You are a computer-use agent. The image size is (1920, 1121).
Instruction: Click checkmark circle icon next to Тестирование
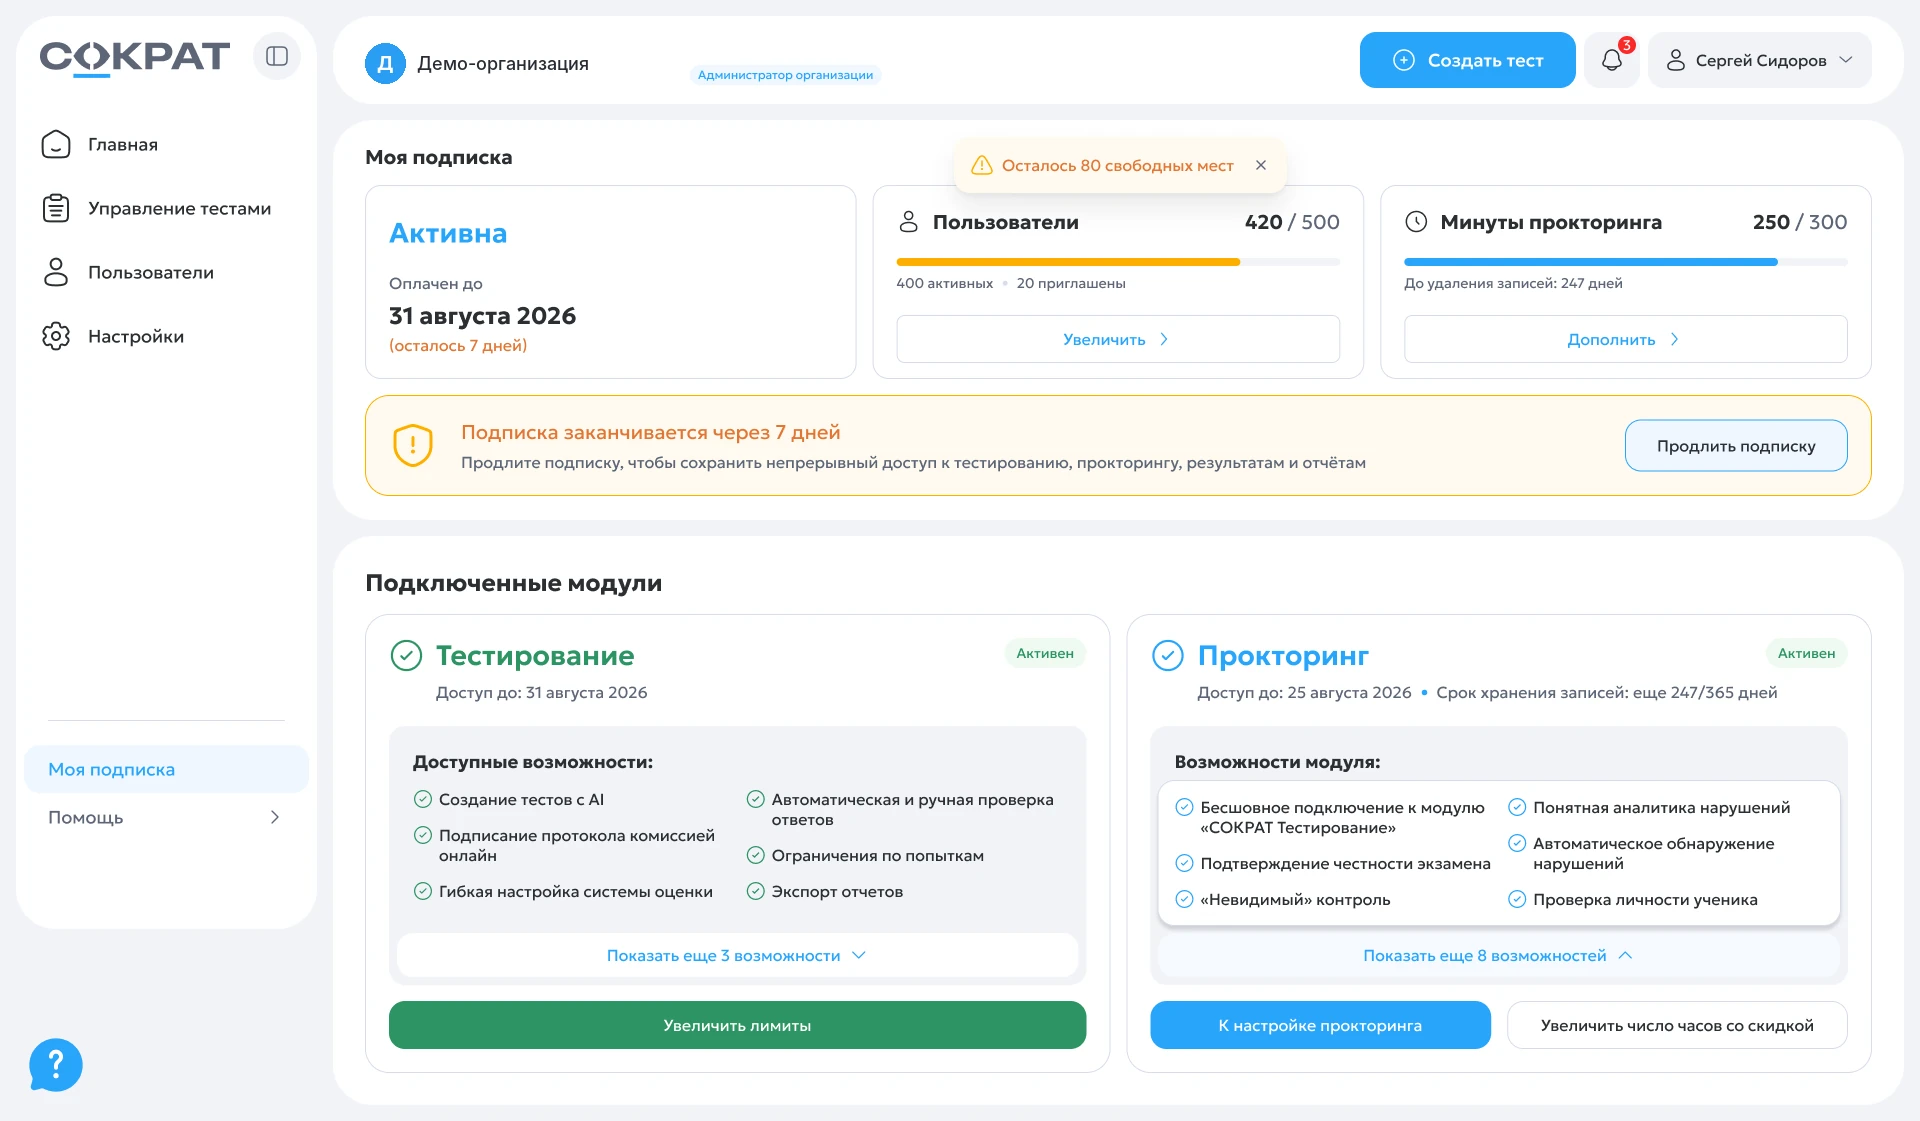[x=406, y=656]
